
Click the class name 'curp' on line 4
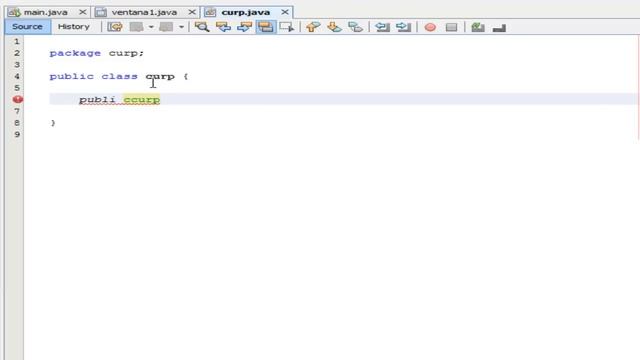(x=160, y=76)
